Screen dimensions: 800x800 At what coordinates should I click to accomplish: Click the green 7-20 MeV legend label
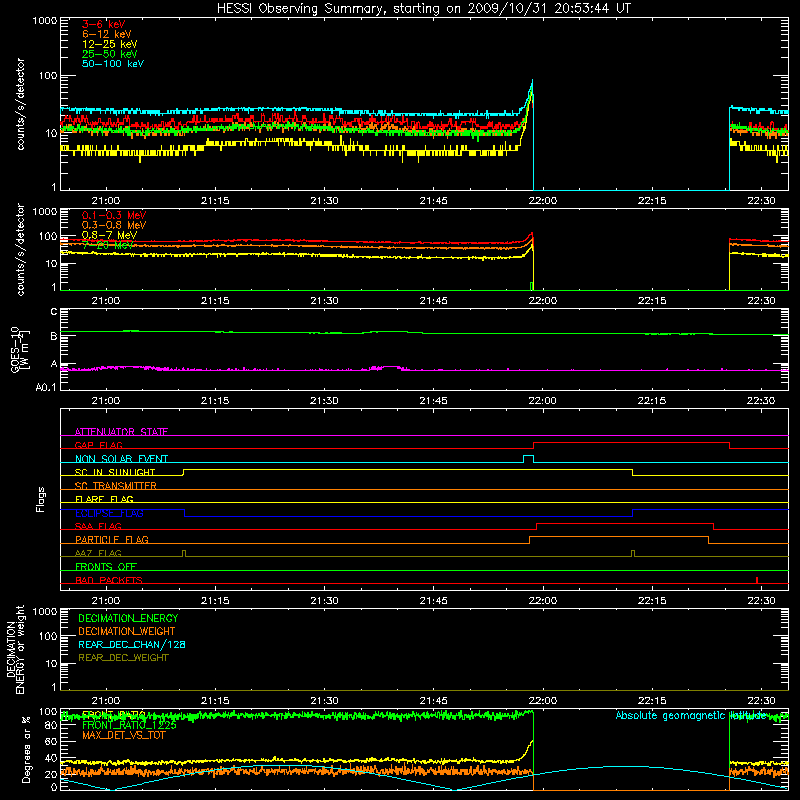107,245
